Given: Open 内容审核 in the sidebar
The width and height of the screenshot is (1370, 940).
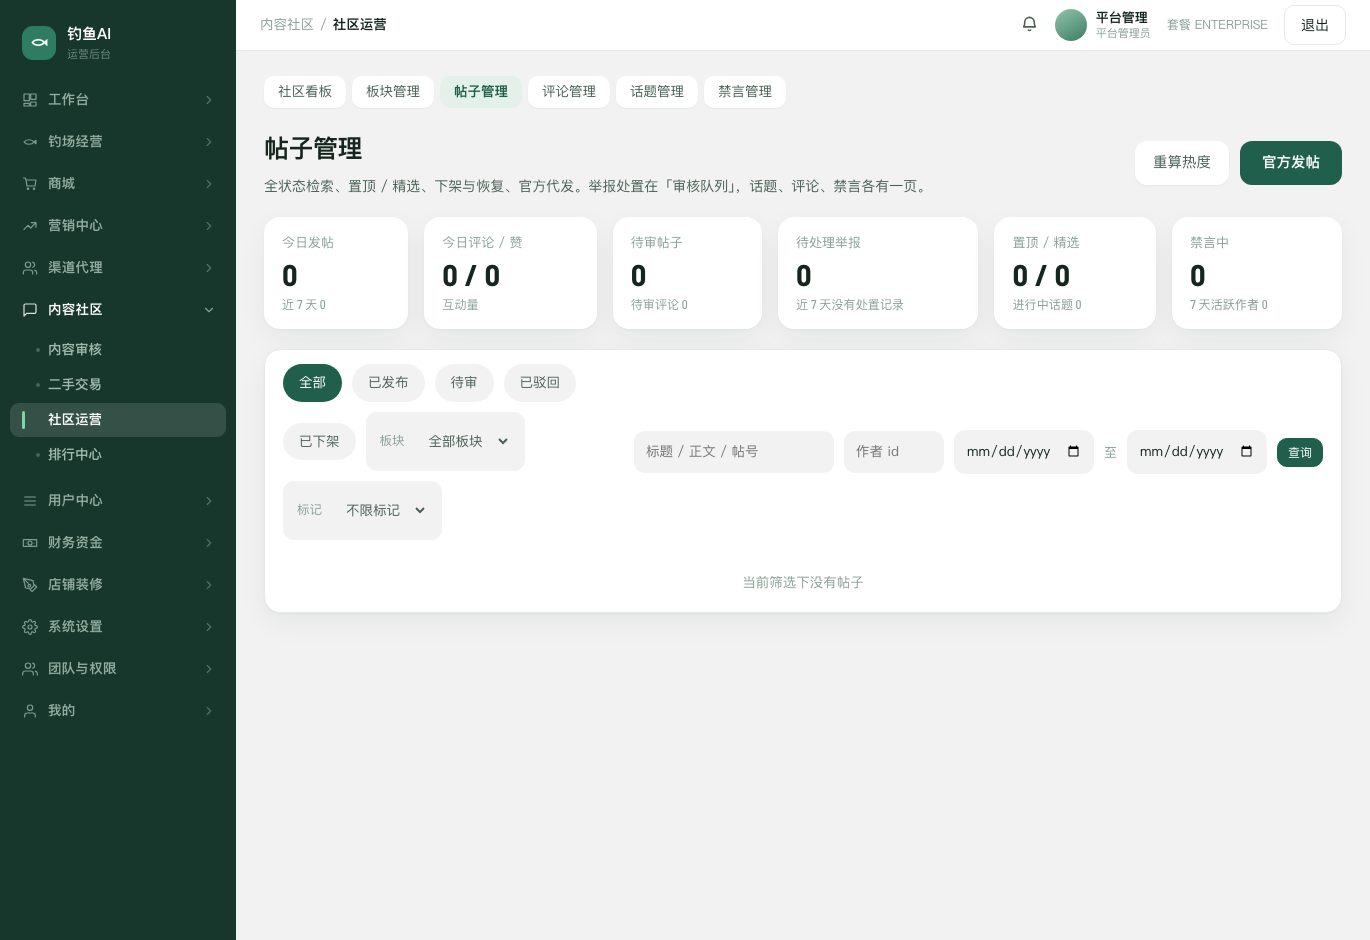Looking at the screenshot, I should 118,350.
